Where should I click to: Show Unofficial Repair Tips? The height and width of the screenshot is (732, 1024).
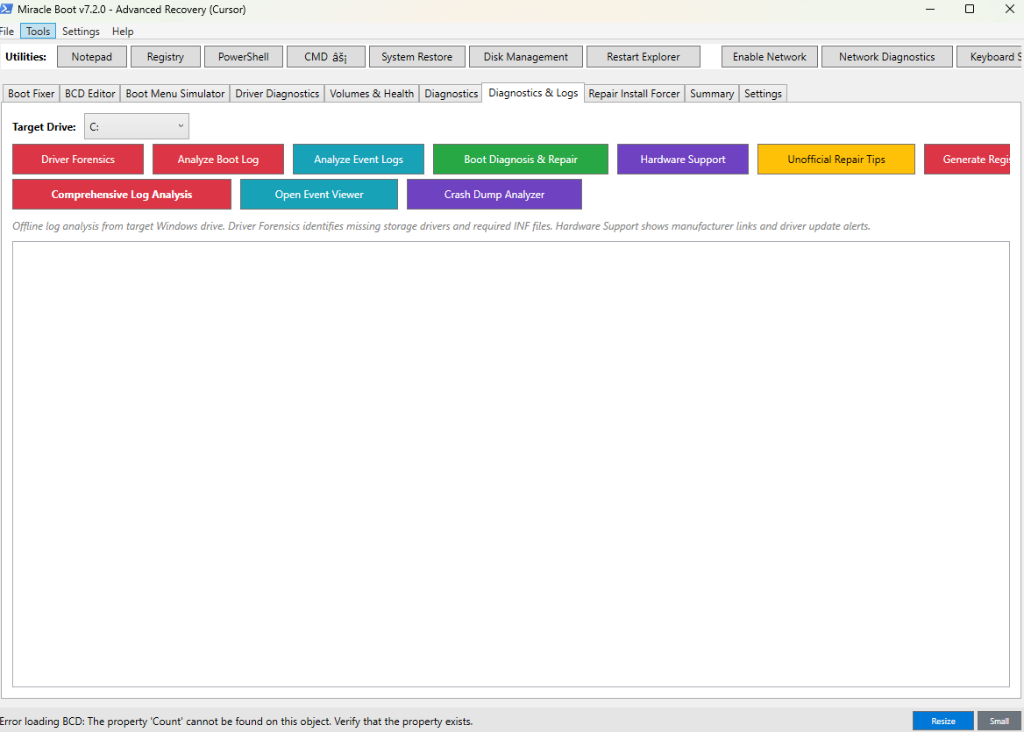836,159
